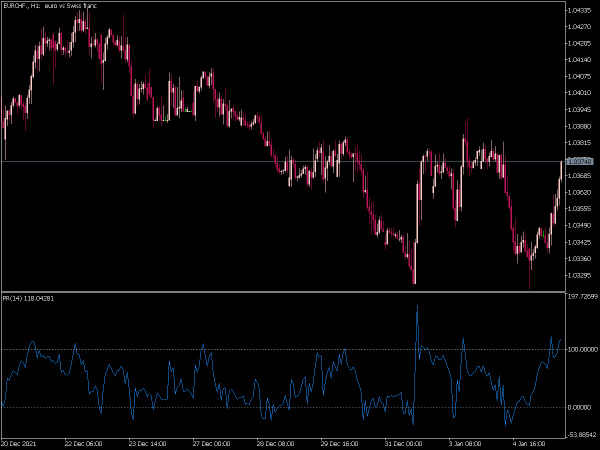600x450 pixels.
Task: Select the PR(14) indicator value label
Action: pyautogui.click(x=28, y=298)
